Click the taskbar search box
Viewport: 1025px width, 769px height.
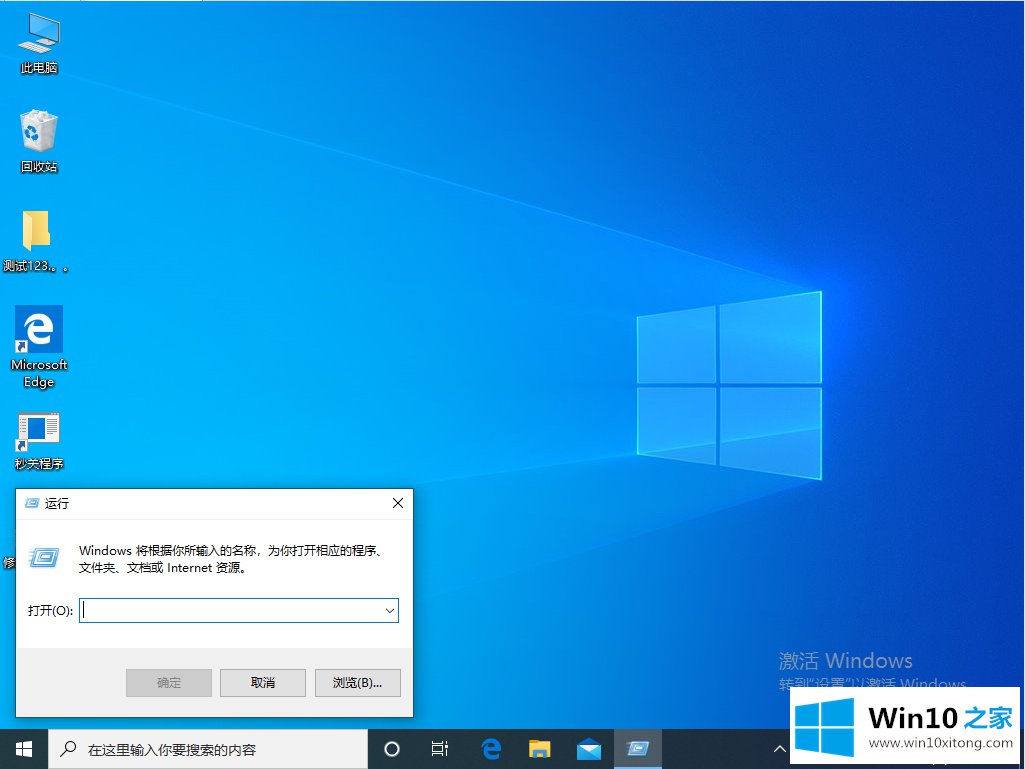208,749
